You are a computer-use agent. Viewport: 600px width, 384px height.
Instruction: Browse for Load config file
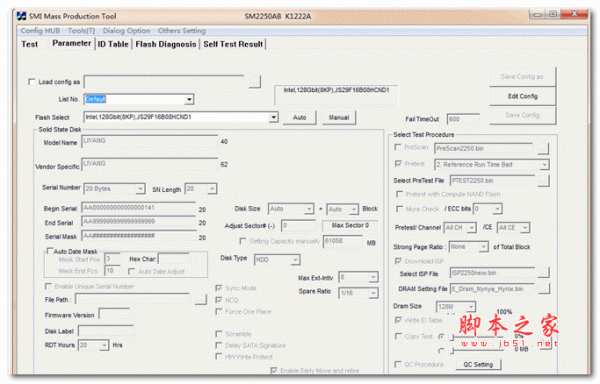pos(254,81)
